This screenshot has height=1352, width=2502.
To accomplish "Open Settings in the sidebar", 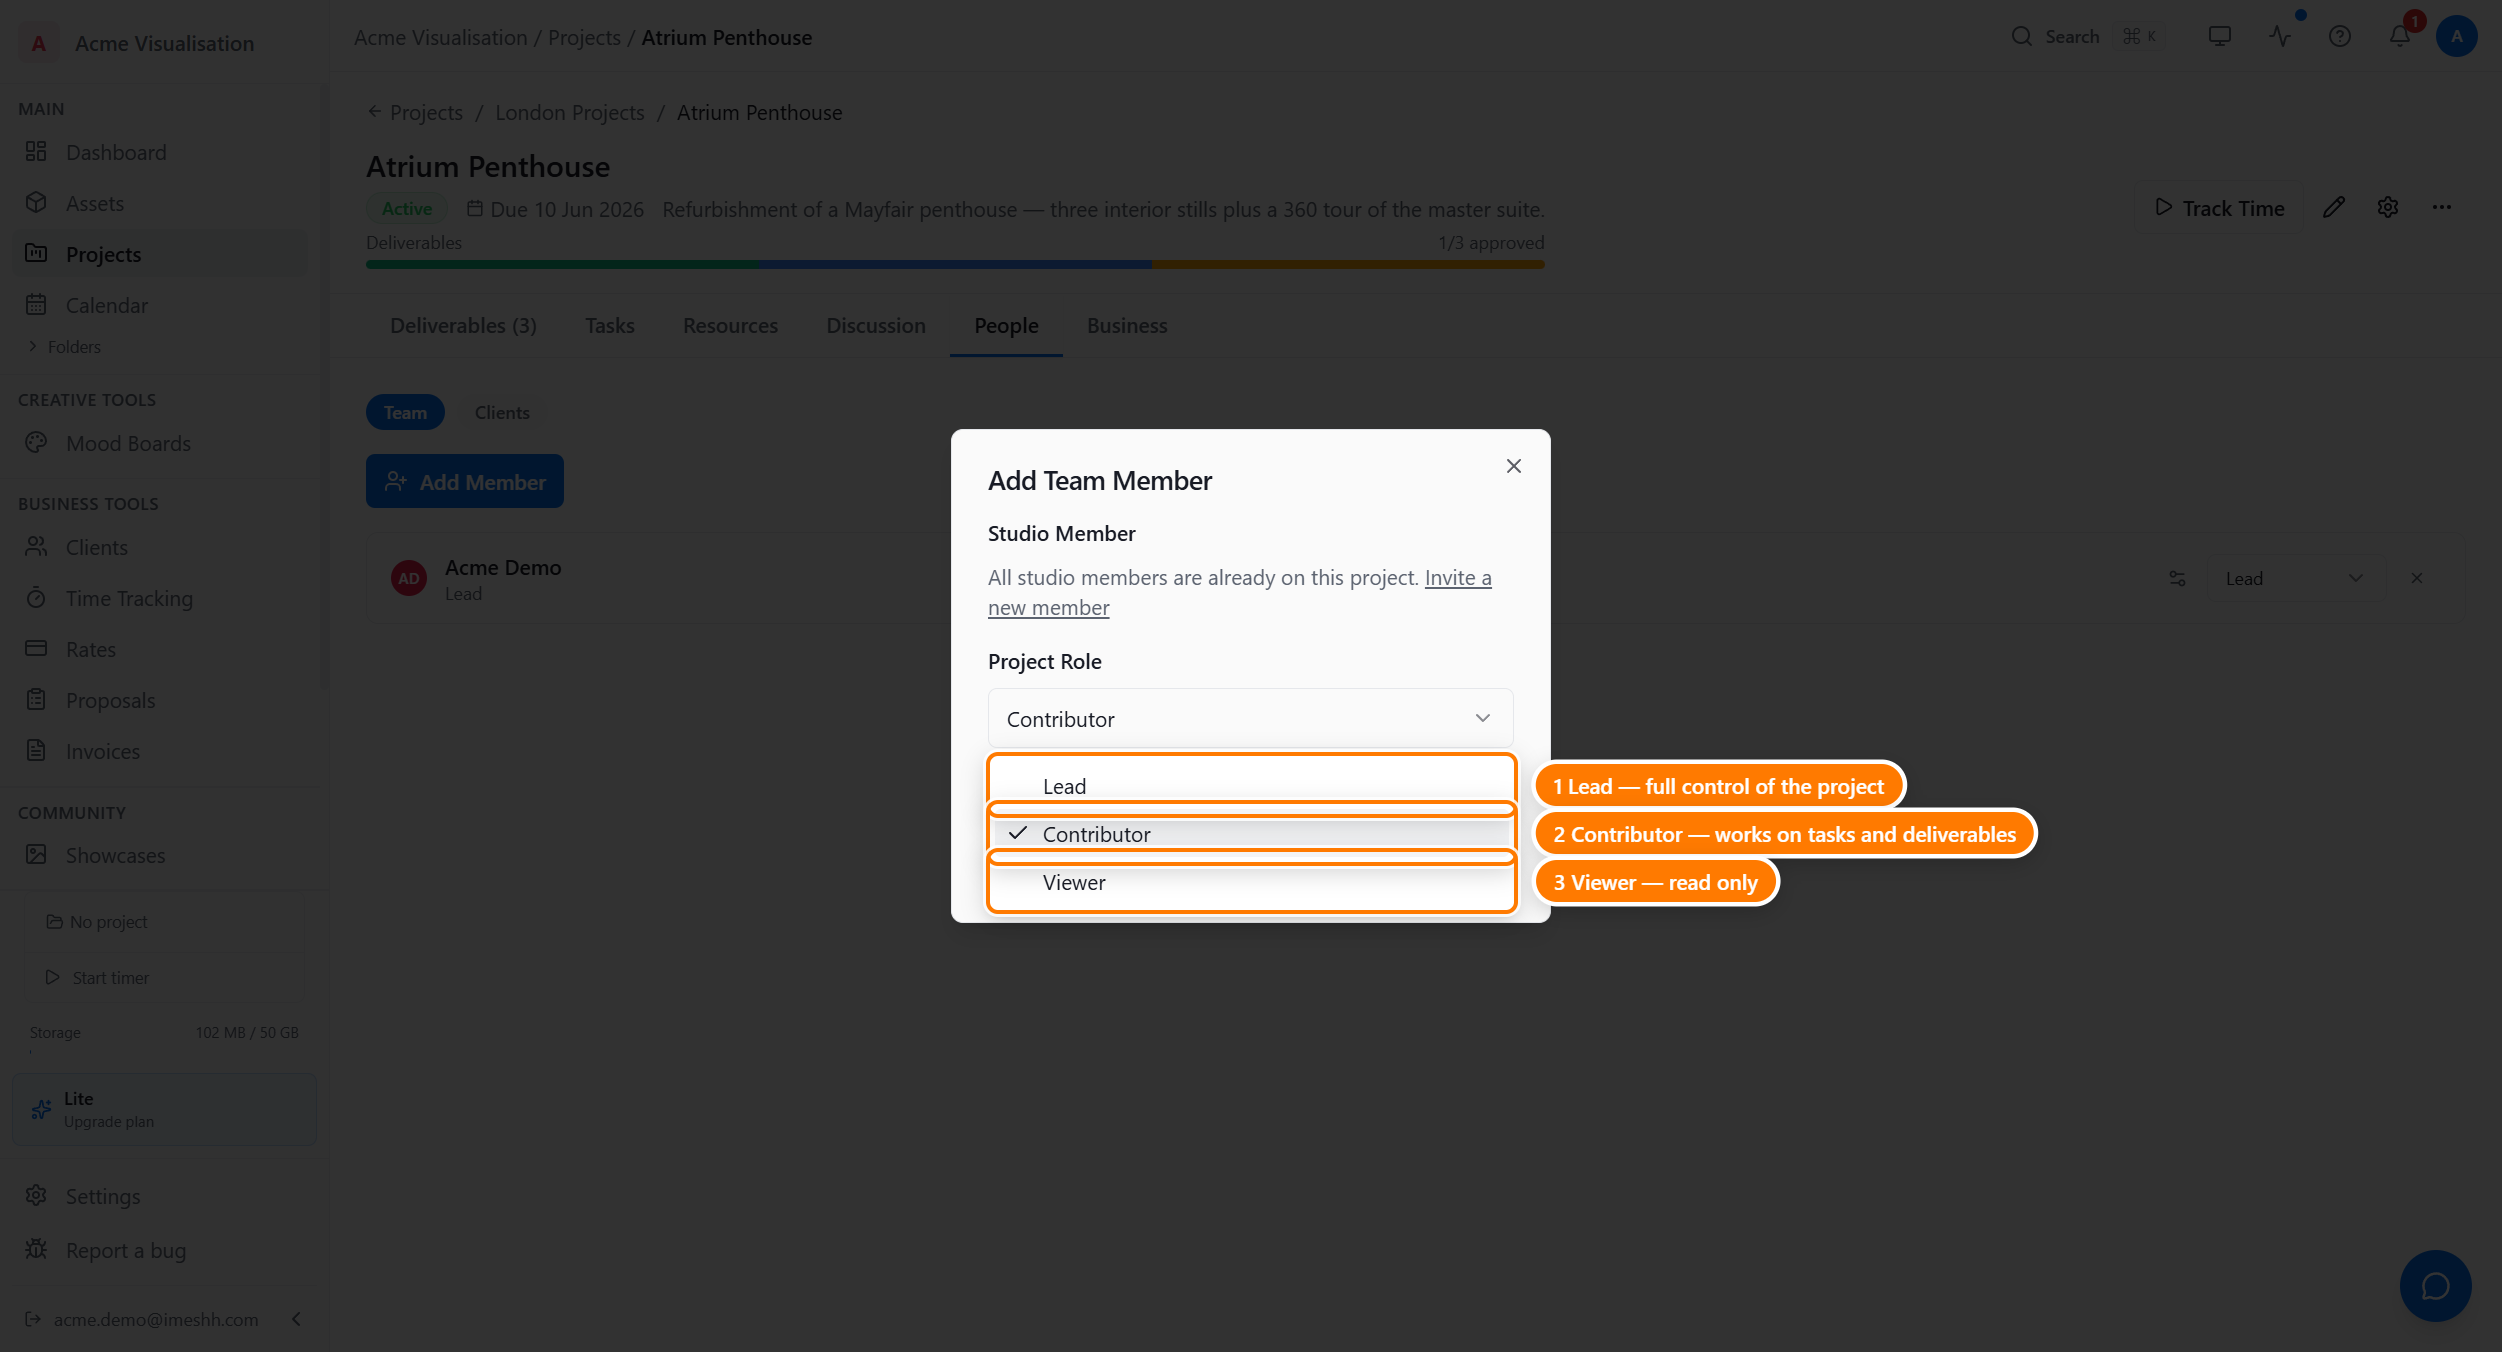I will [163, 1196].
